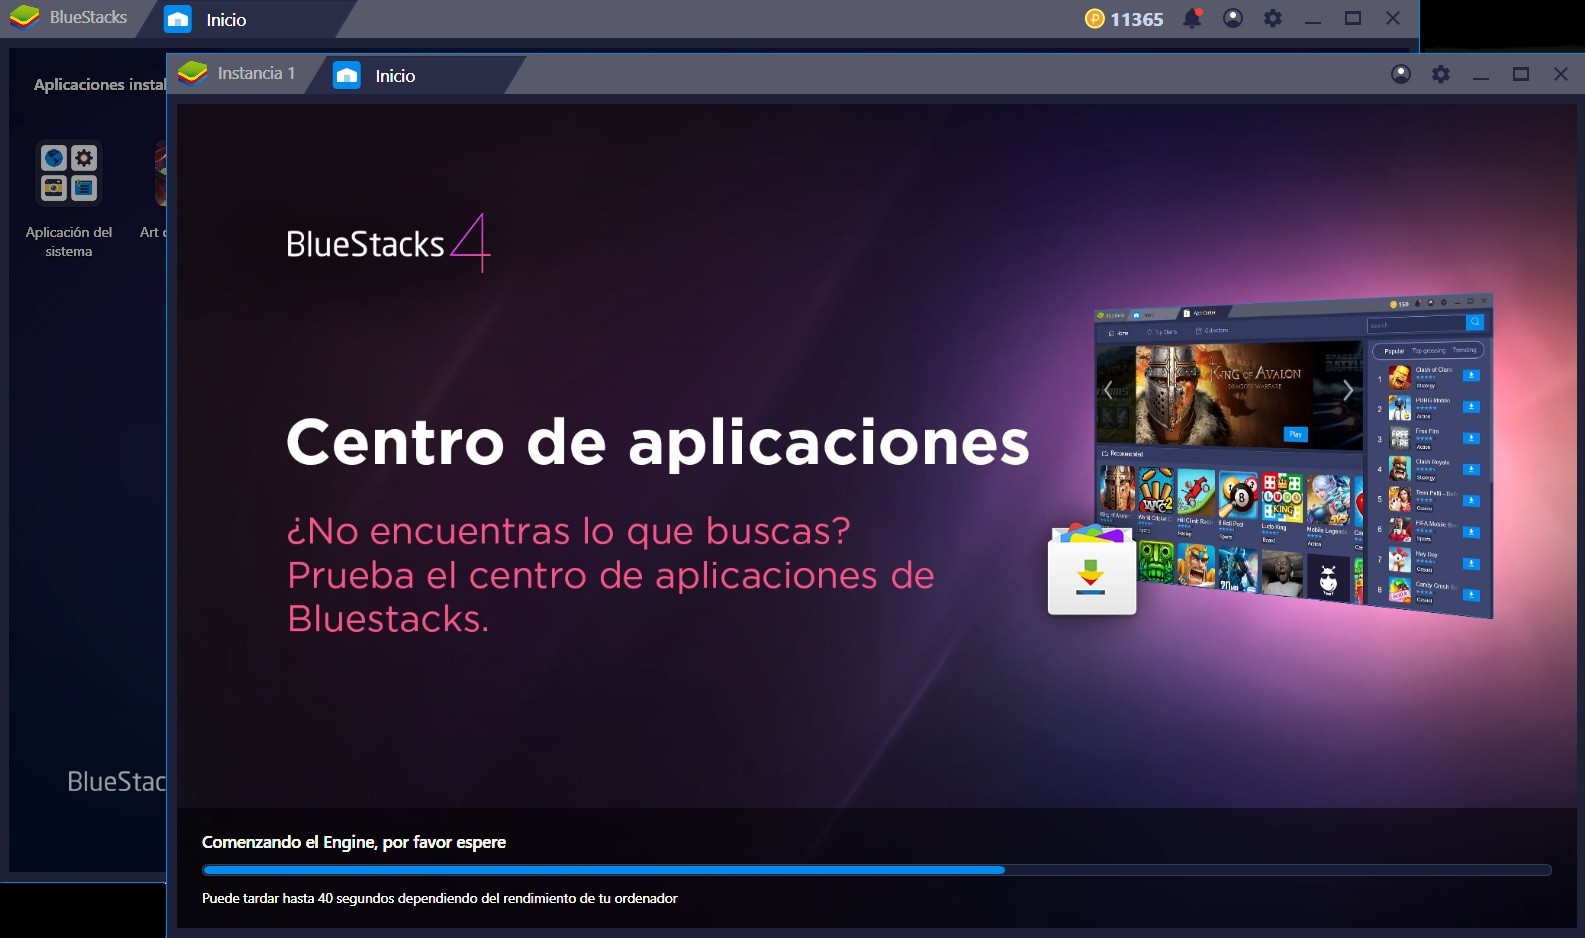Screen dimensions: 1585x938
Task: Maximize the back BlueStacks window
Action: click(x=1353, y=18)
